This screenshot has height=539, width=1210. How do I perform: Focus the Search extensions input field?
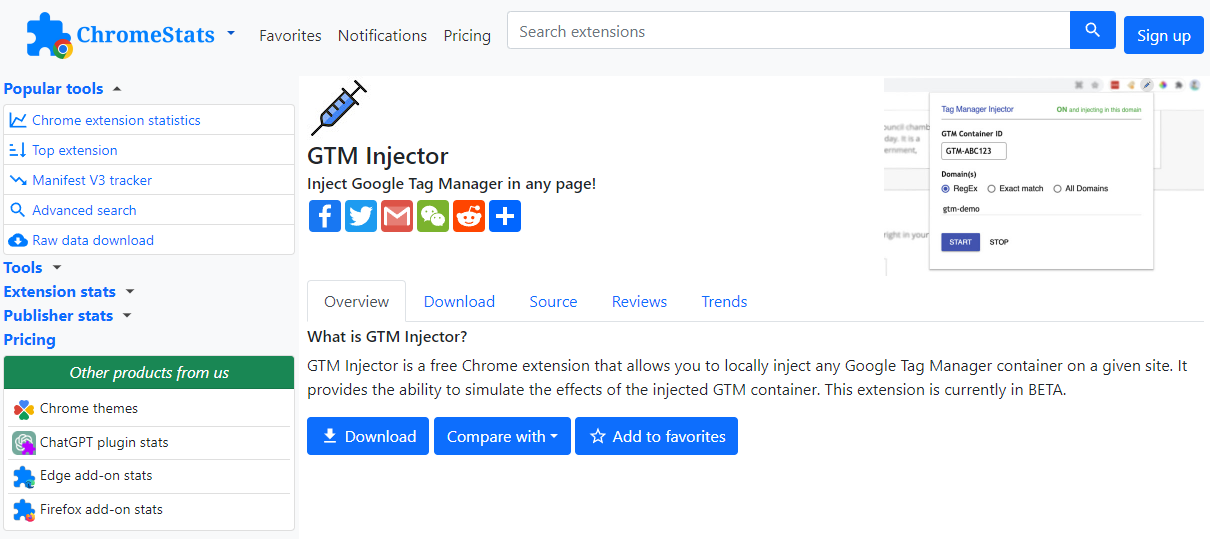pos(789,30)
